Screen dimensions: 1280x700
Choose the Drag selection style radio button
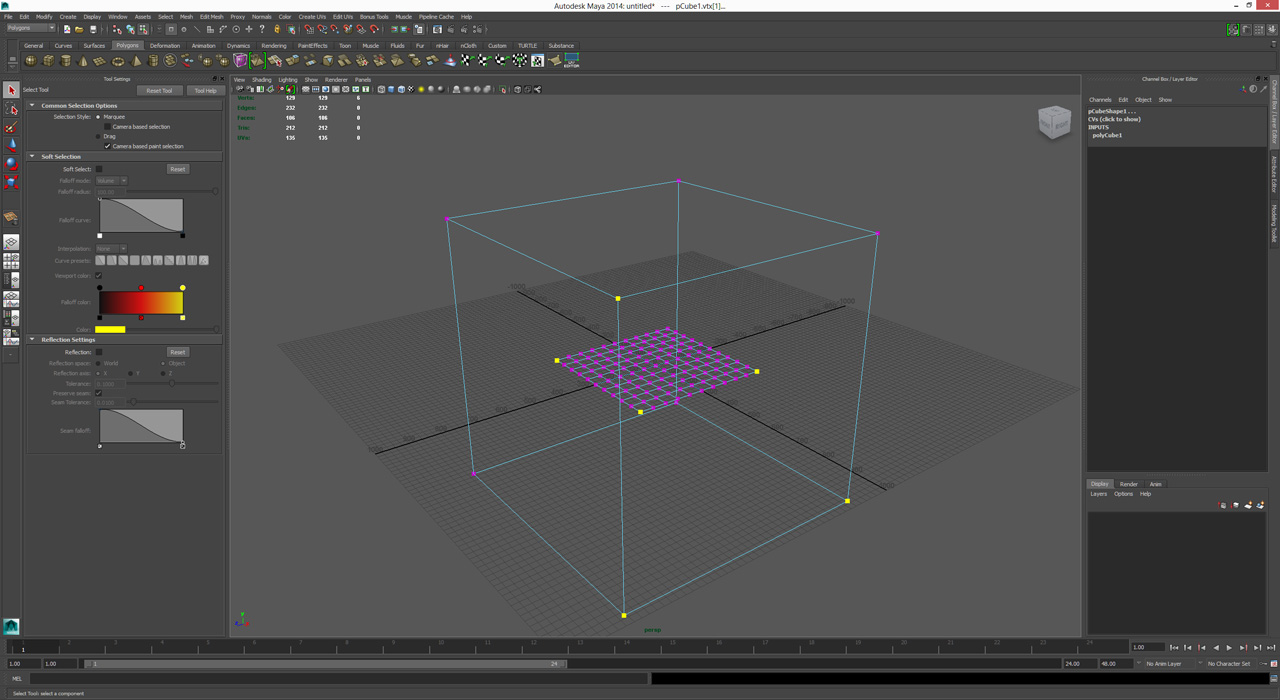coord(99,136)
